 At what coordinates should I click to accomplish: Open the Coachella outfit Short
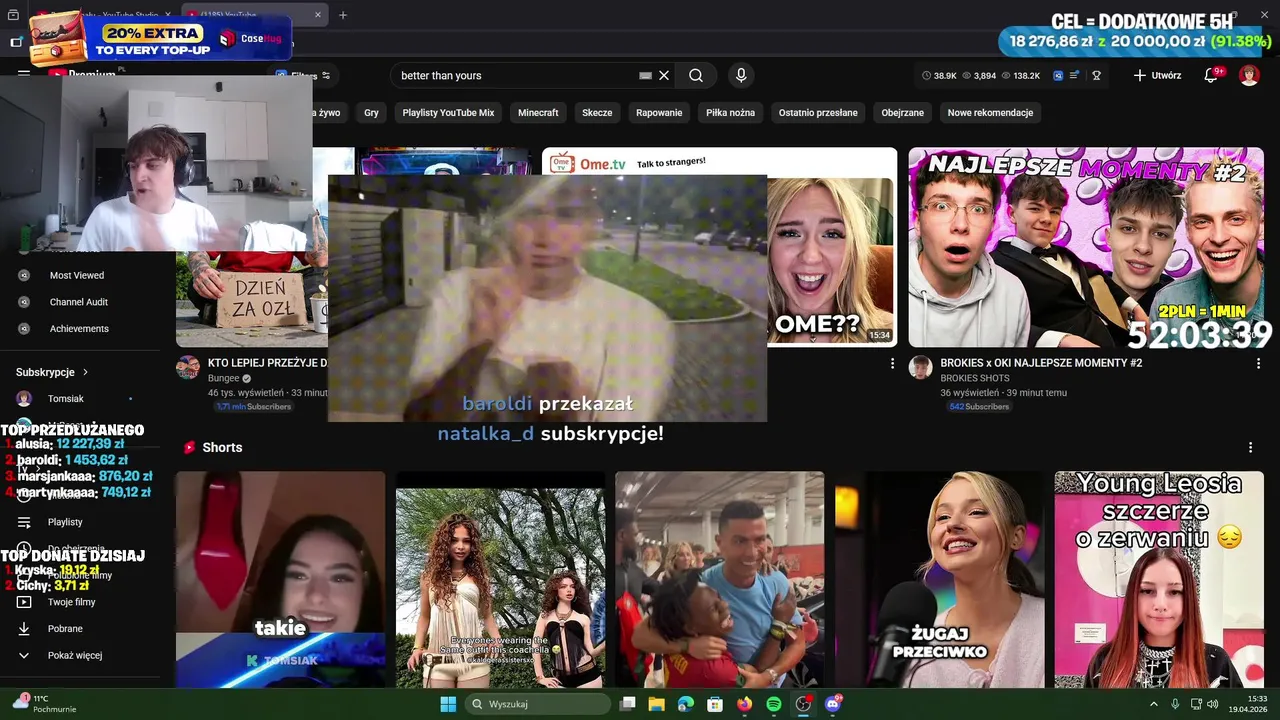coord(500,580)
